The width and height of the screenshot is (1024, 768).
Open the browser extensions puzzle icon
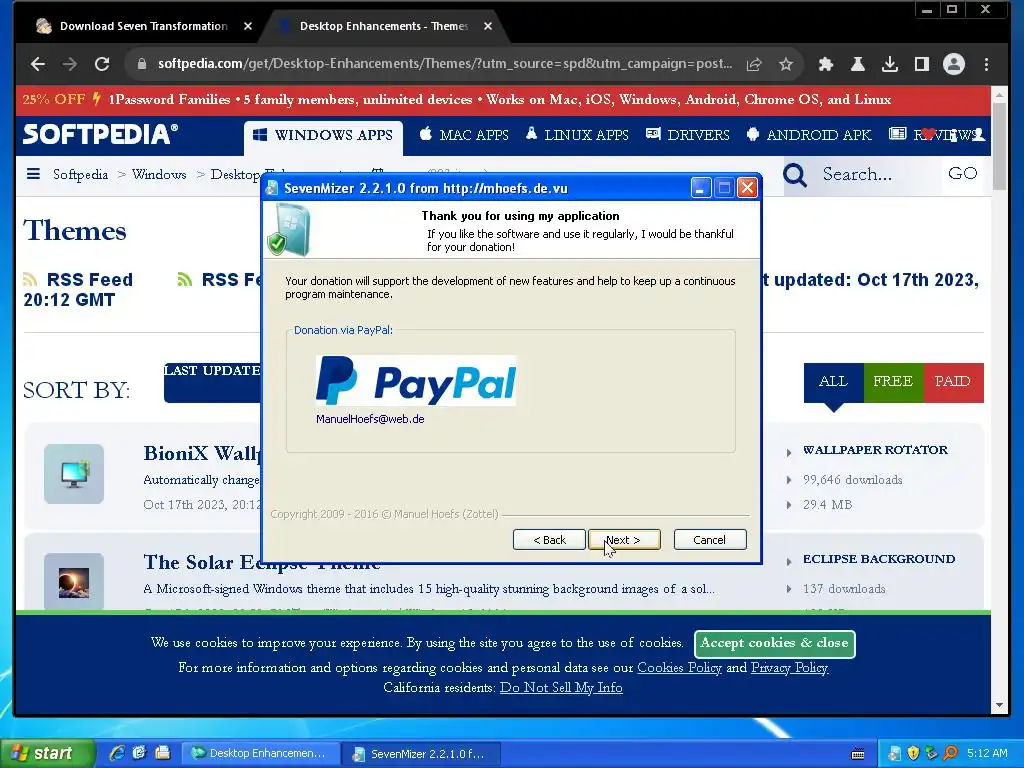825,64
